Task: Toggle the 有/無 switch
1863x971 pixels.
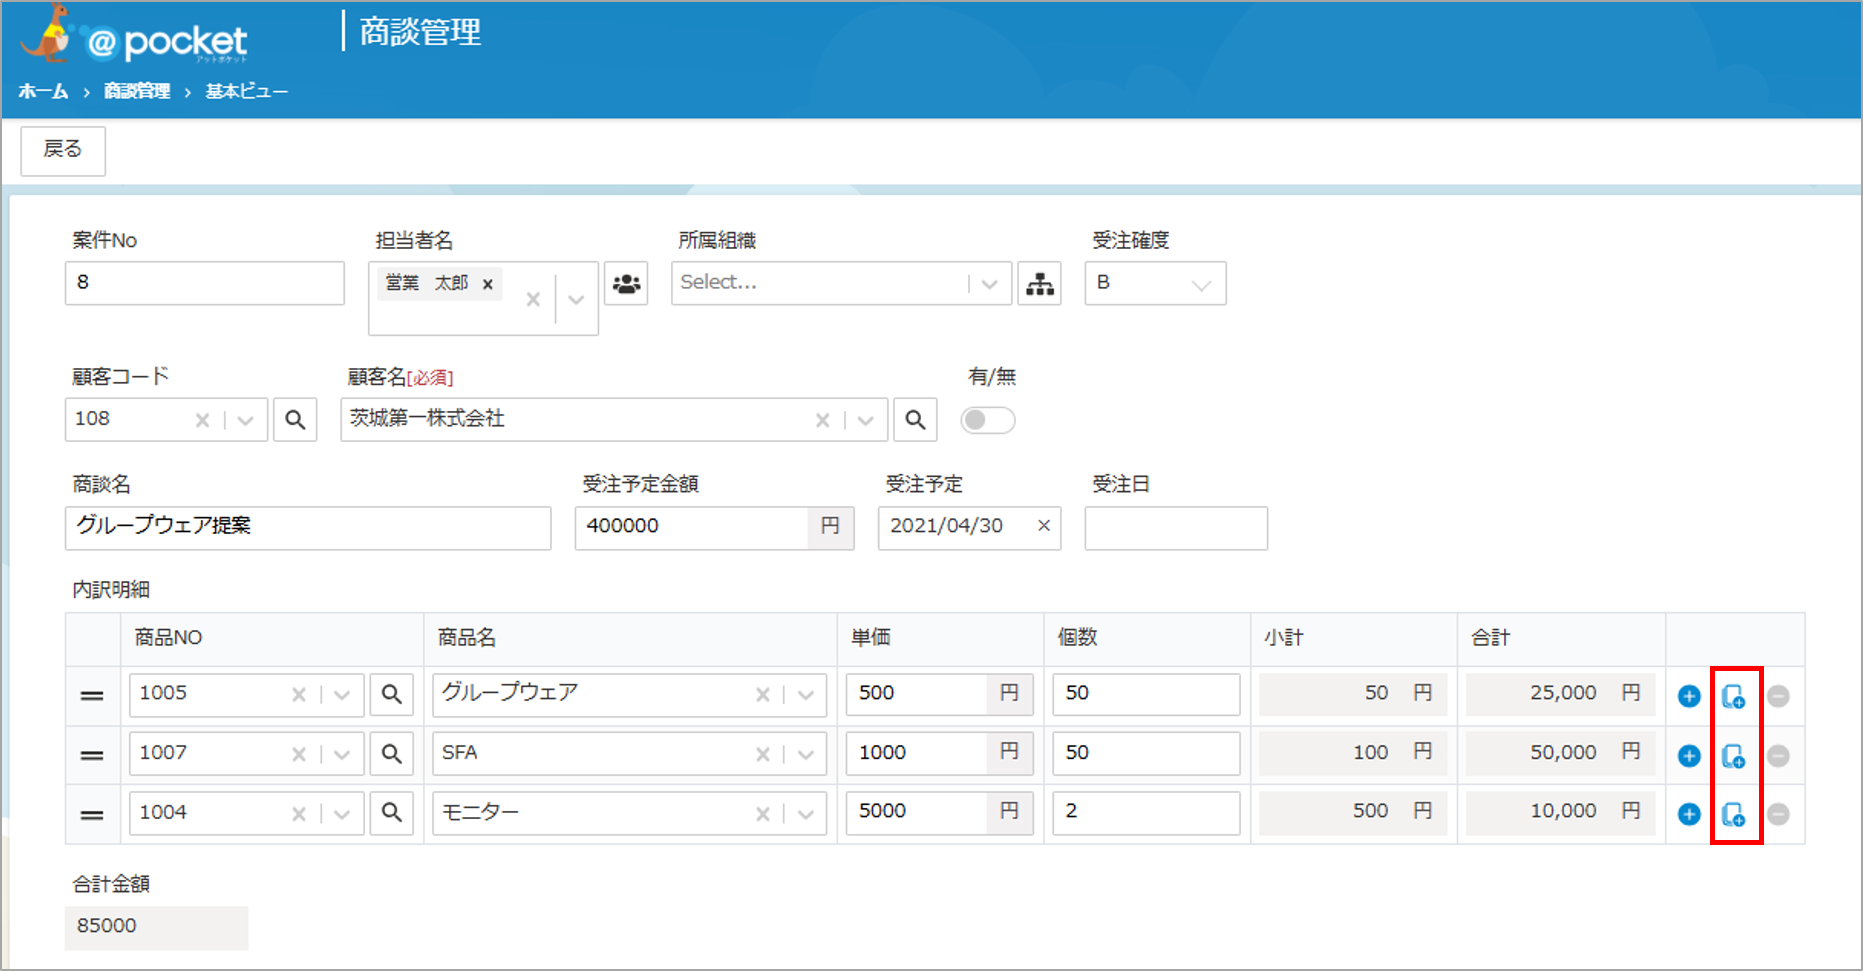Action: 987,420
